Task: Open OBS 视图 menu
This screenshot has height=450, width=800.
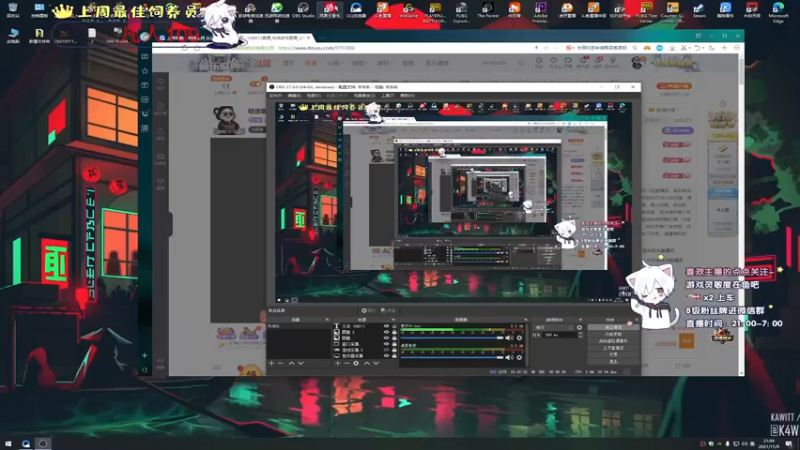Action: (313, 95)
